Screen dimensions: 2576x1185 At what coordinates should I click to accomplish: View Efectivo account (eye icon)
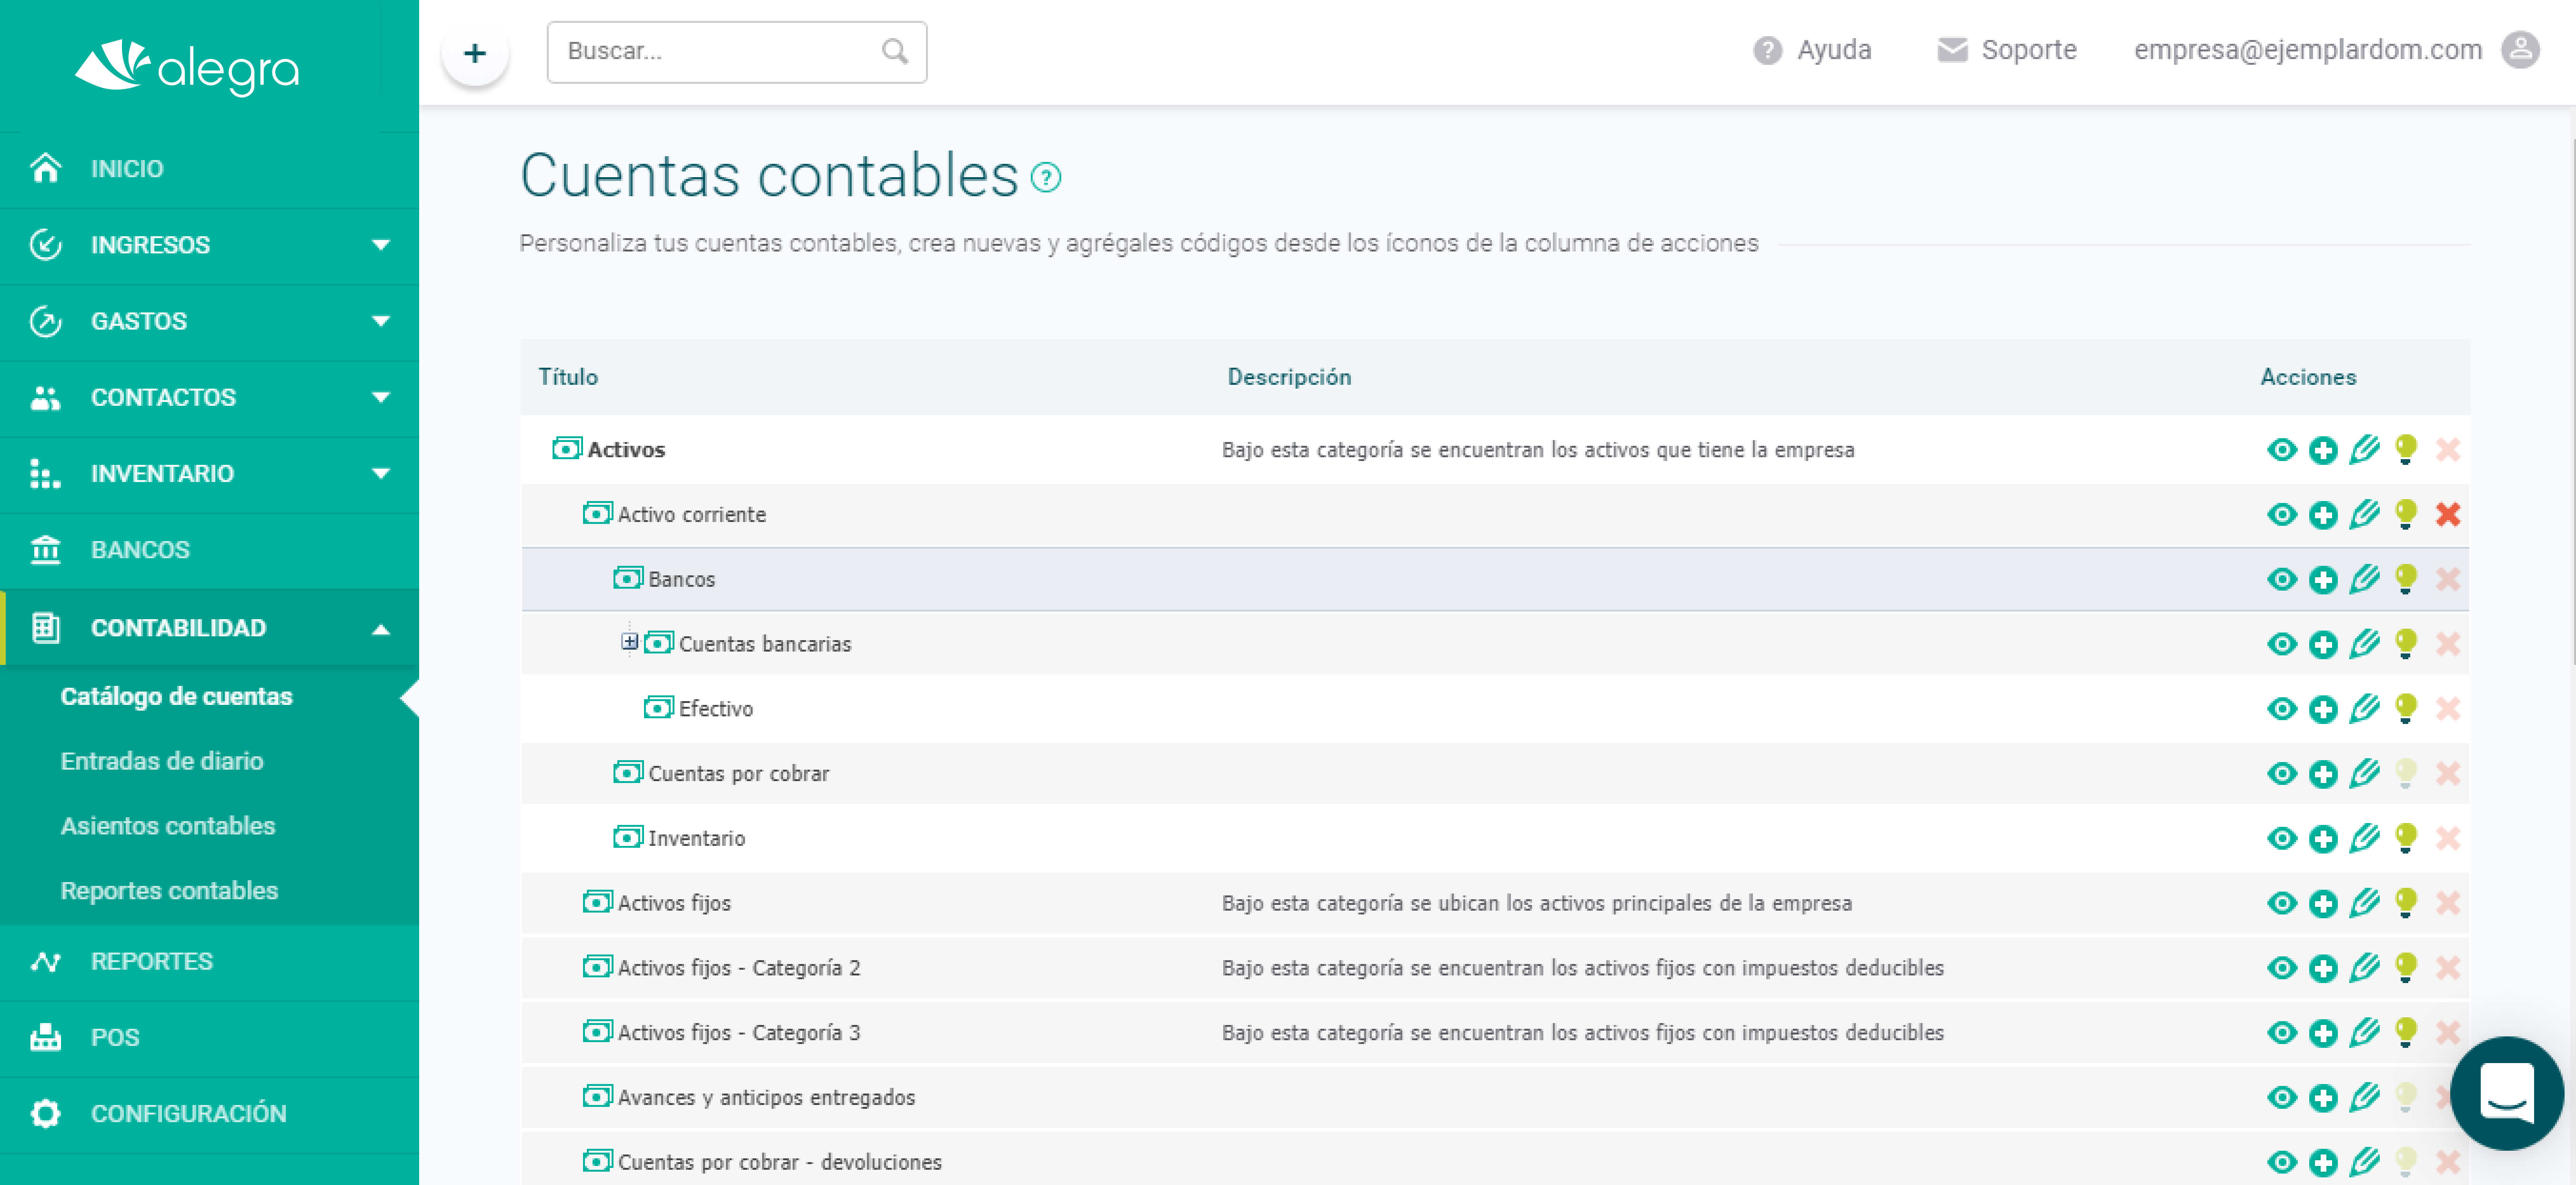tap(2281, 709)
